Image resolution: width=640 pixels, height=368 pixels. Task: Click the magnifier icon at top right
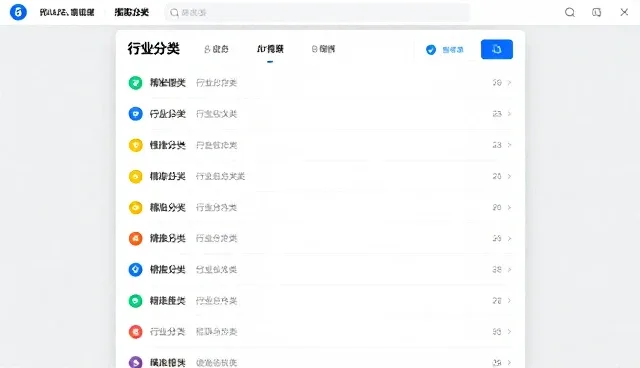pos(570,12)
